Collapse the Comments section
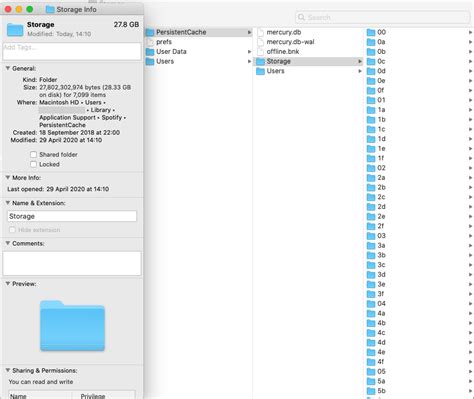This screenshot has width=474, height=399. pos(7,243)
